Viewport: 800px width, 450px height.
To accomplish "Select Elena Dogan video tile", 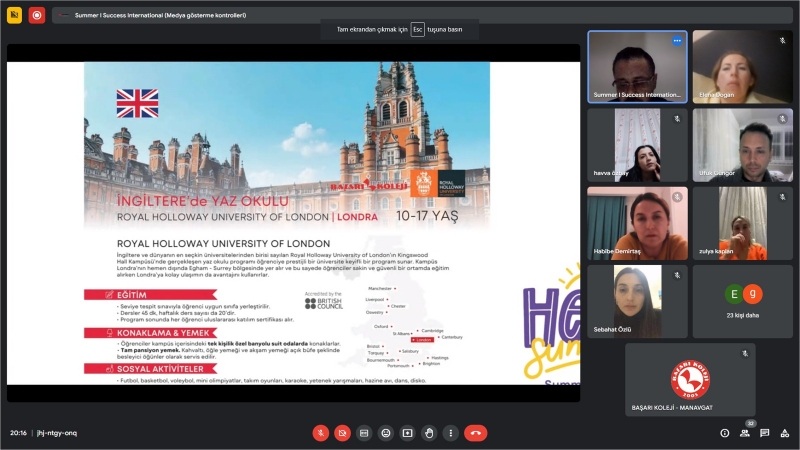I will [743, 67].
